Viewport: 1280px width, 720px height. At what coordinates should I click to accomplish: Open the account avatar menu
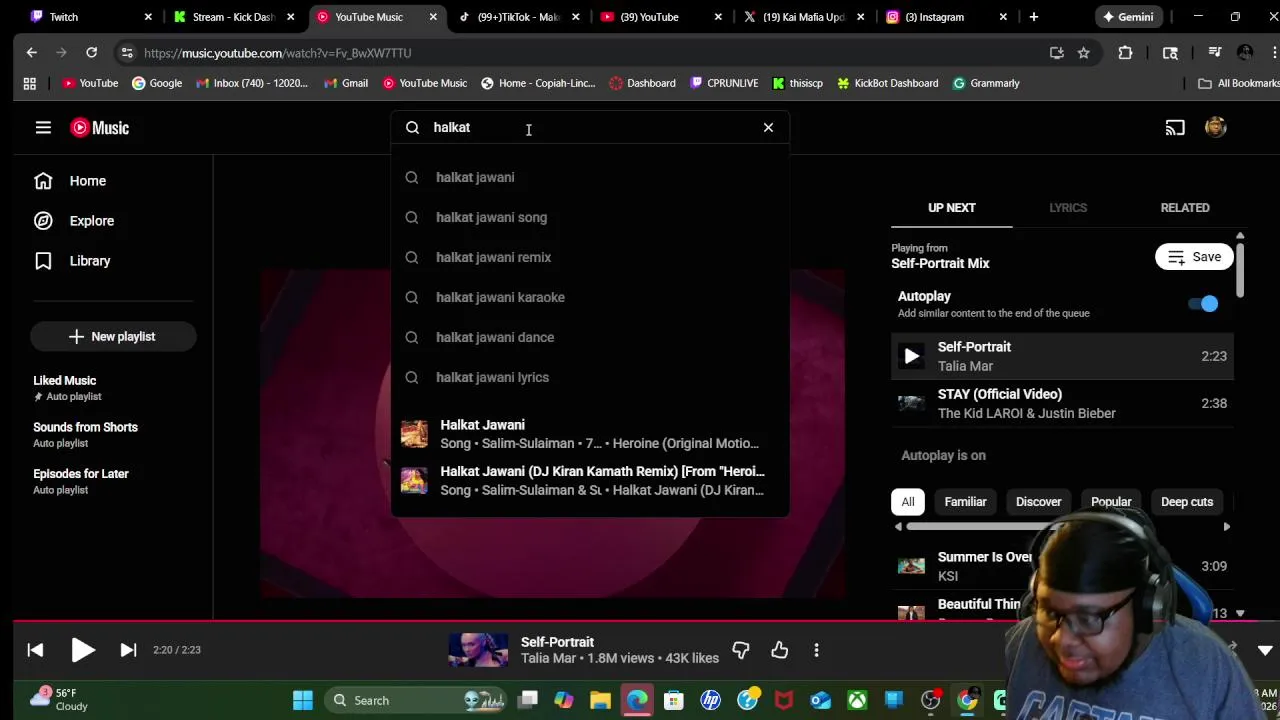point(1215,127)
